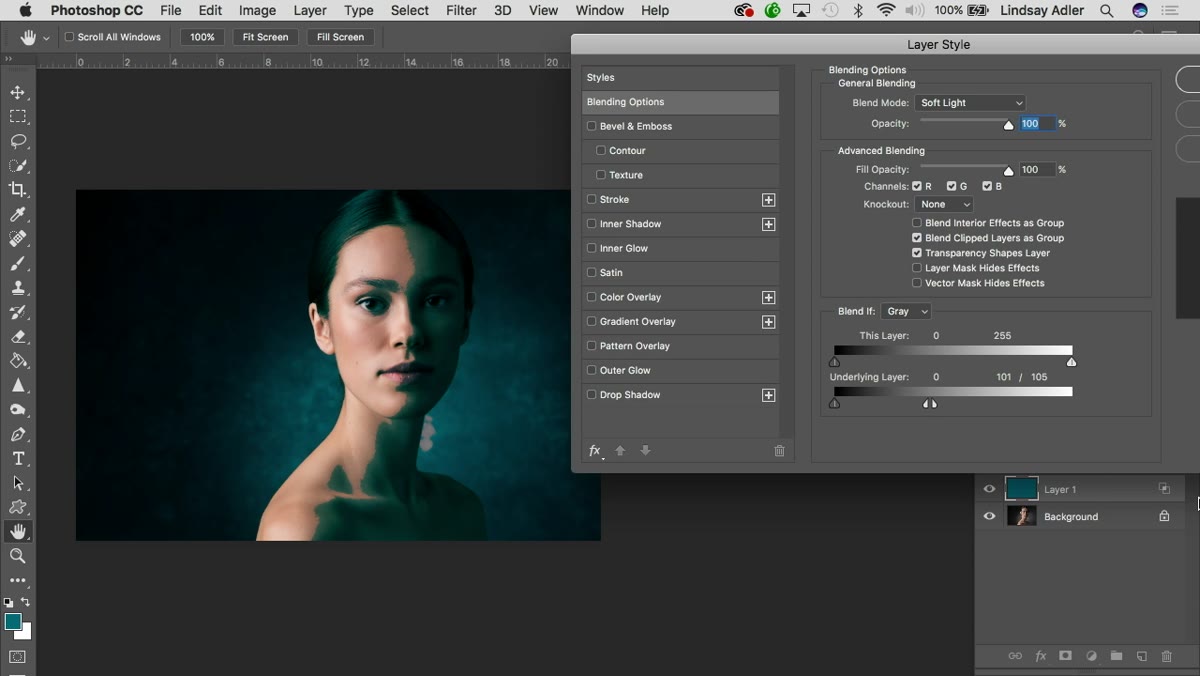1200x676 pixels.
Task: Click the Fit Screen button
Action: (266, 37)
